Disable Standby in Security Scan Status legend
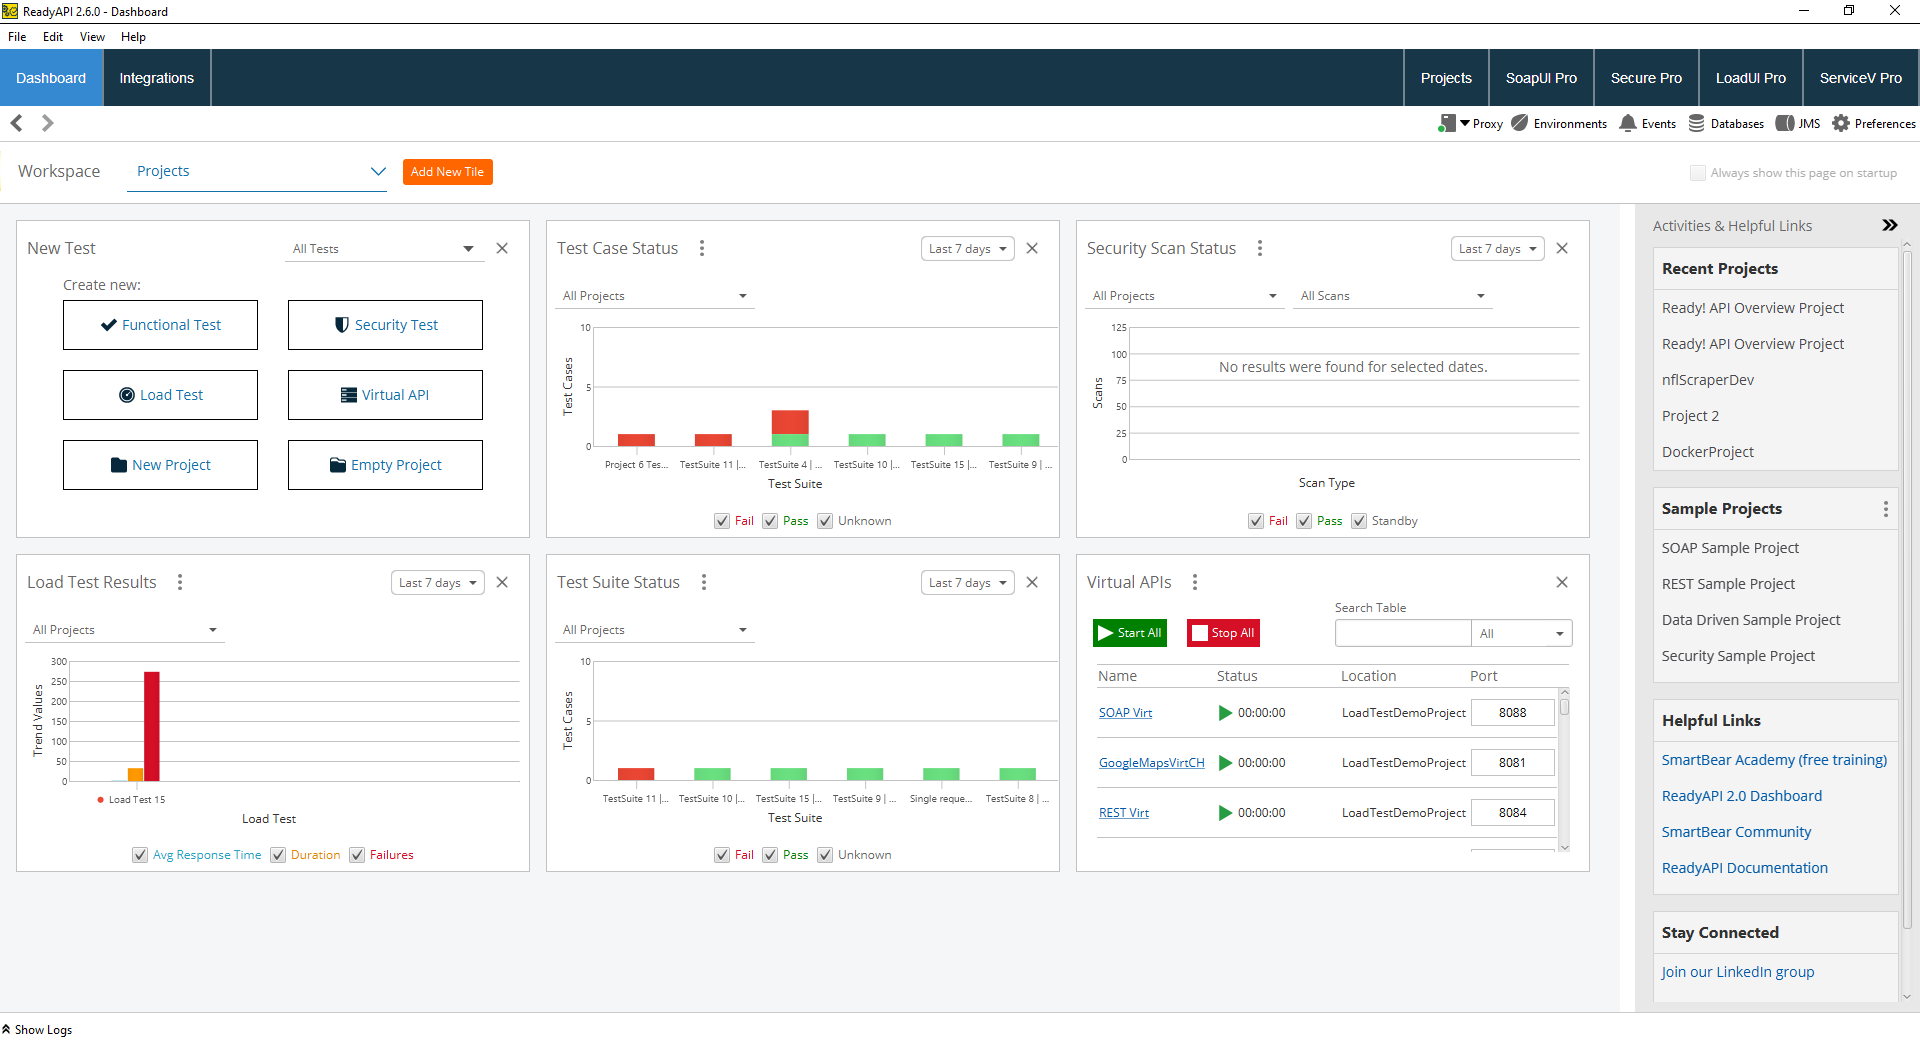The image size is (1920, 1040). click(1360, 521)
